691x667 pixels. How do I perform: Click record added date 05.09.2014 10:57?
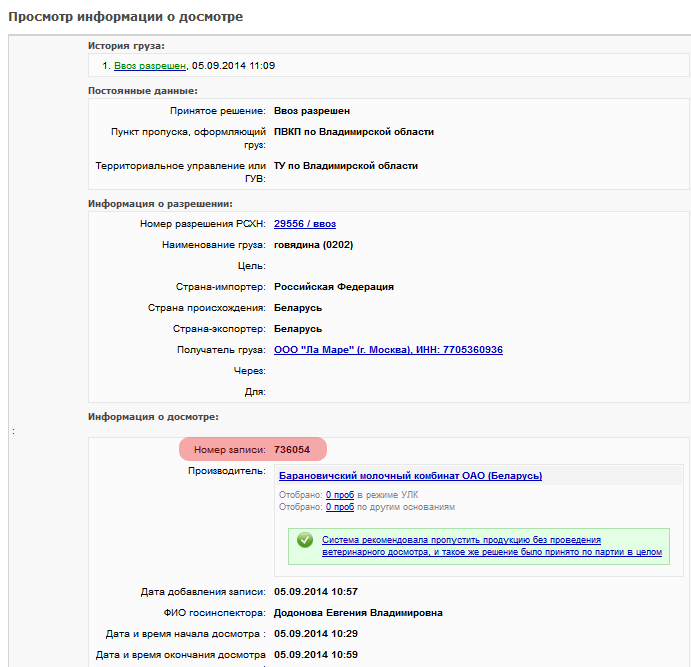315,592
